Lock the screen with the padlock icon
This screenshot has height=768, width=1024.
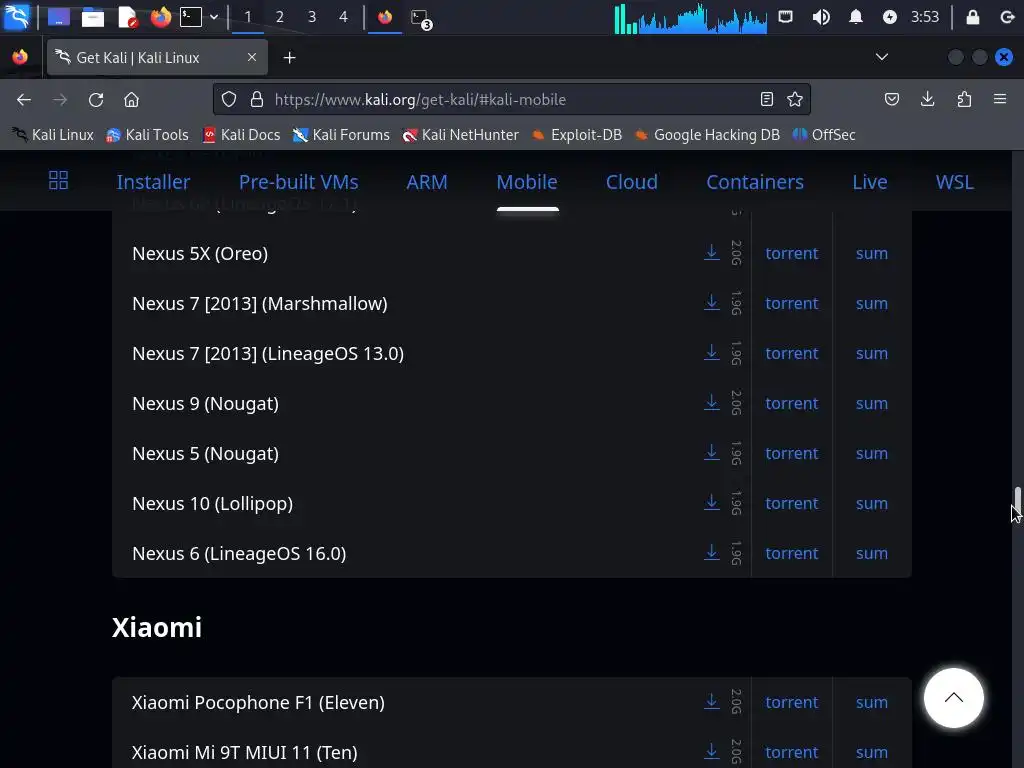pos(972,17)
